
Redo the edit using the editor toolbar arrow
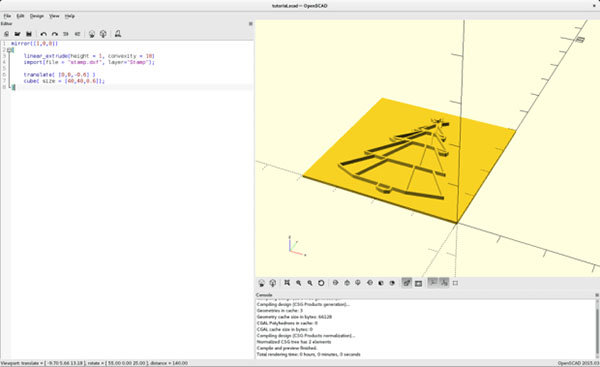coord(55,34)
